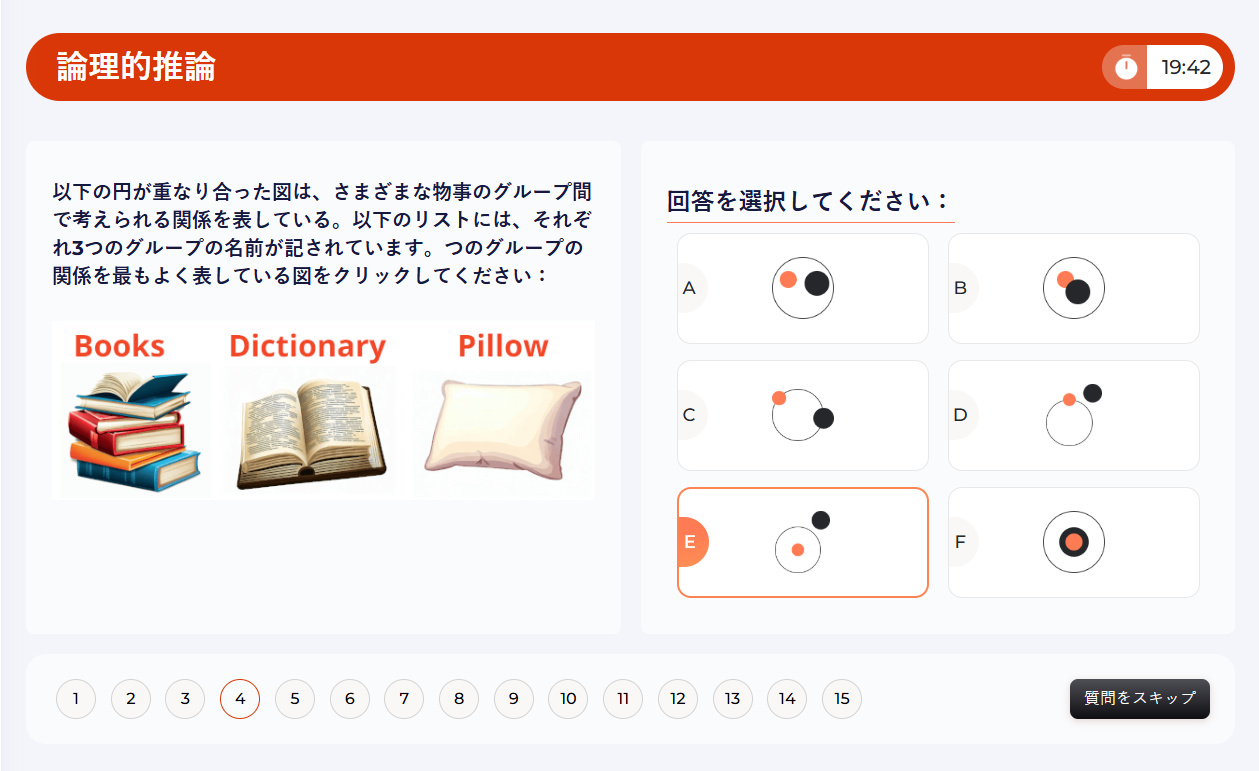Image resolution: width=1259 pixels, height=771 pixels.
Task: Click the 19:42 countdown timer display
Action: (x=1185, y=67)
